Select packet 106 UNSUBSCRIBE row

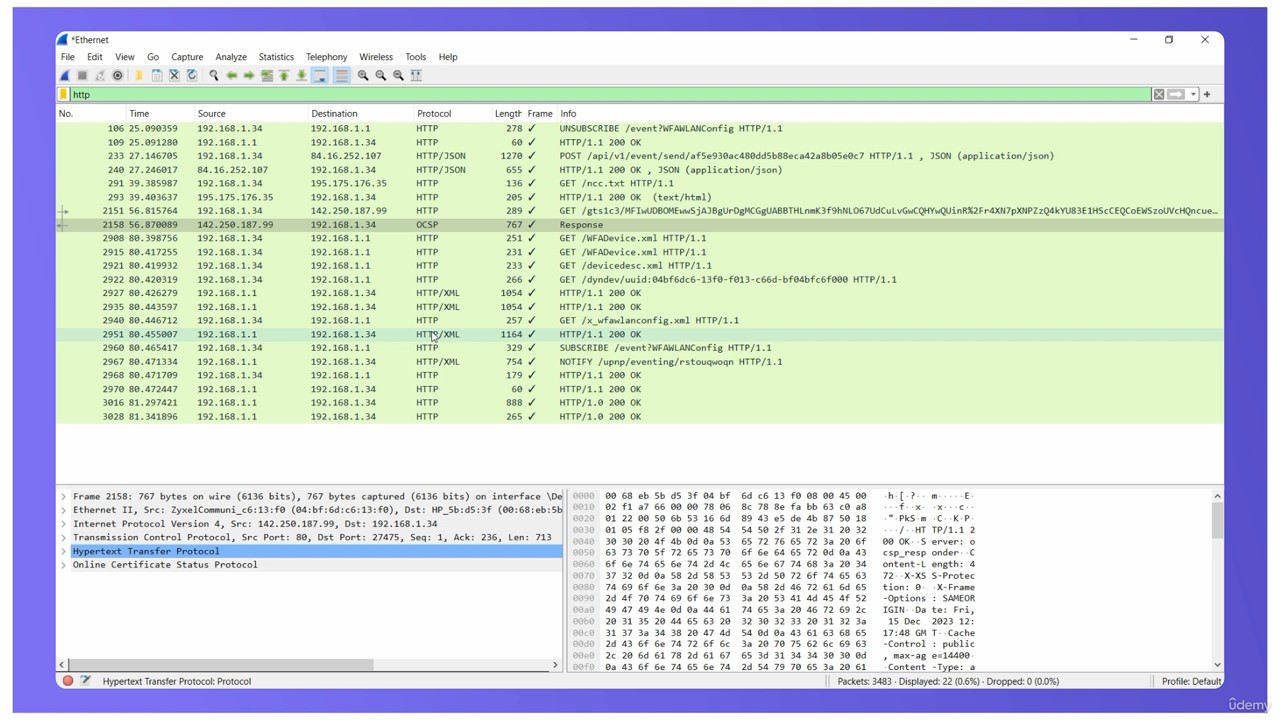(640, 129)
